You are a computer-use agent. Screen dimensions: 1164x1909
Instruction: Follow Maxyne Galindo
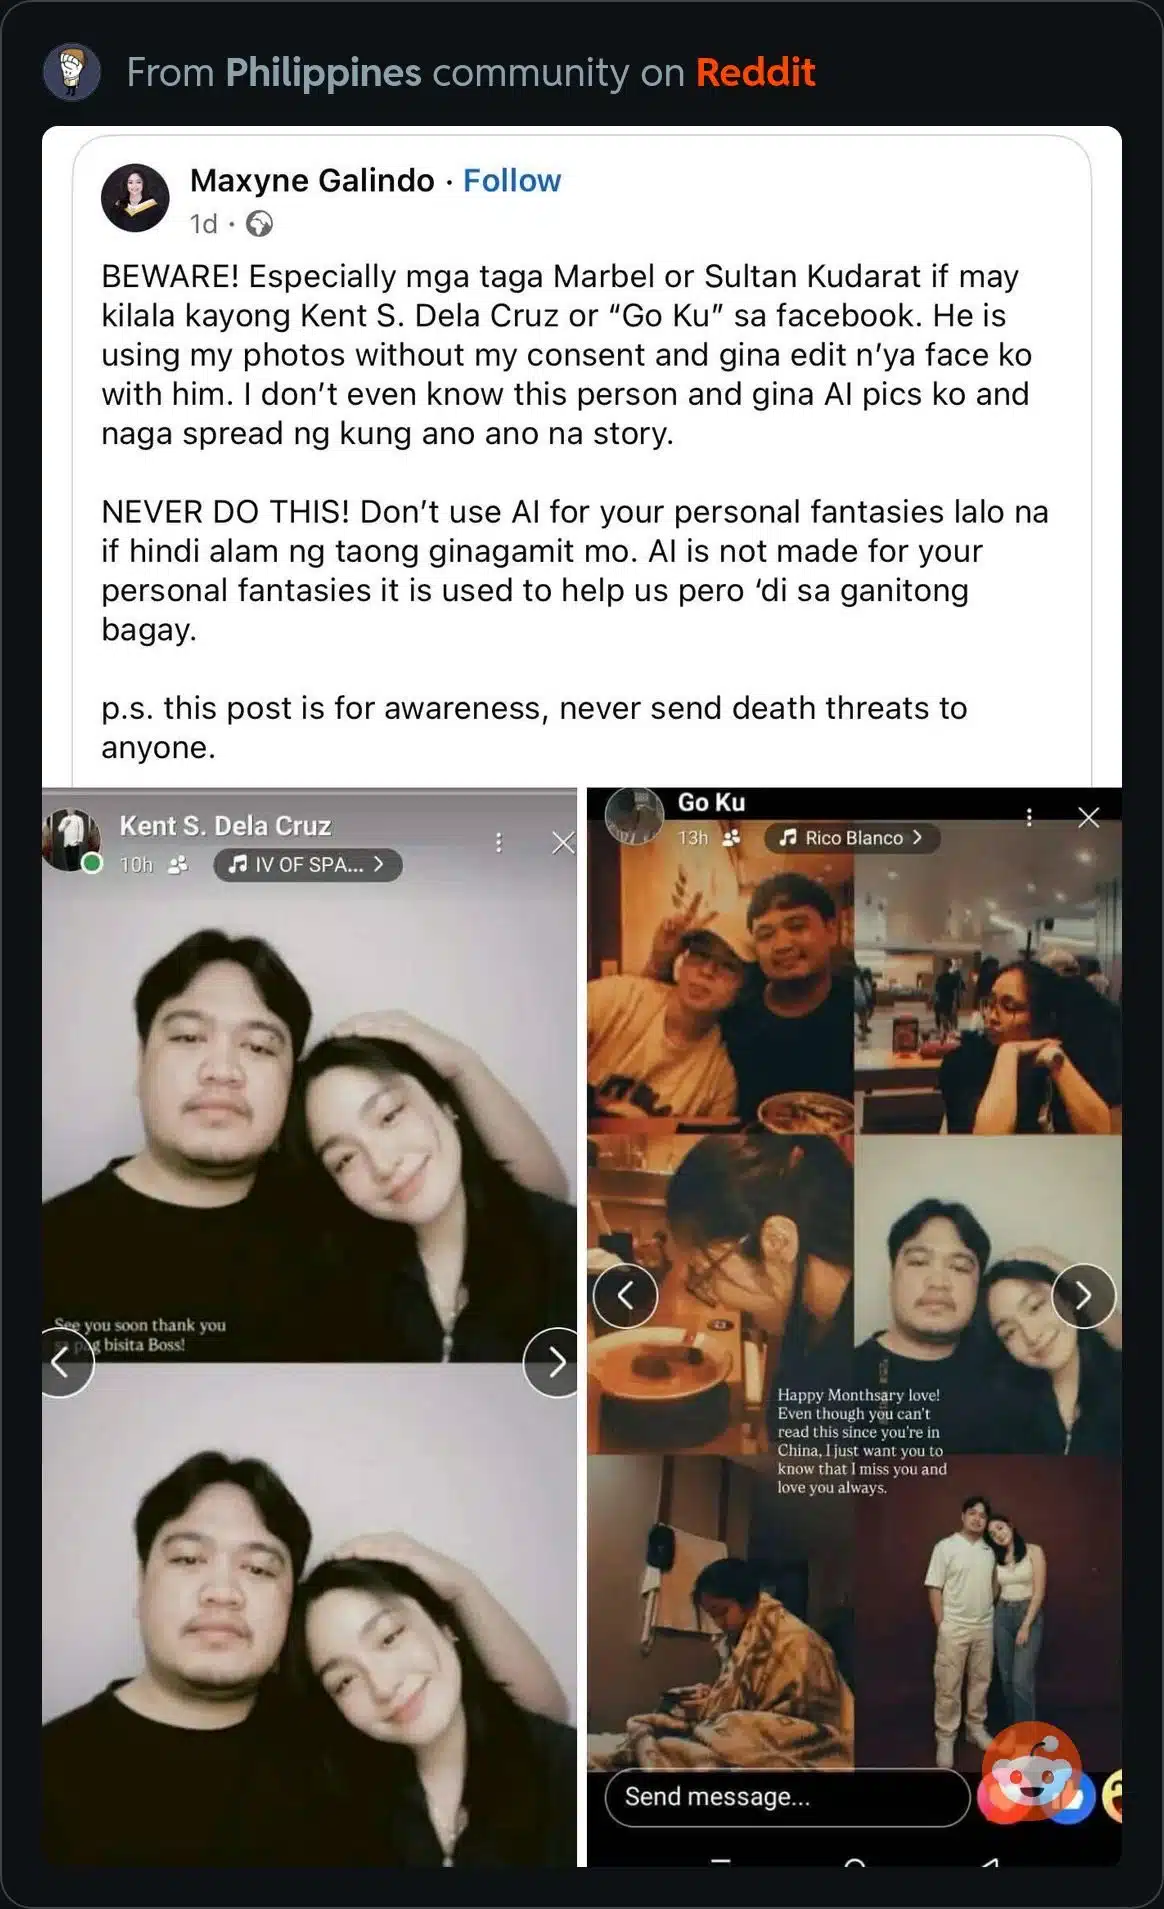pos(512,180)
